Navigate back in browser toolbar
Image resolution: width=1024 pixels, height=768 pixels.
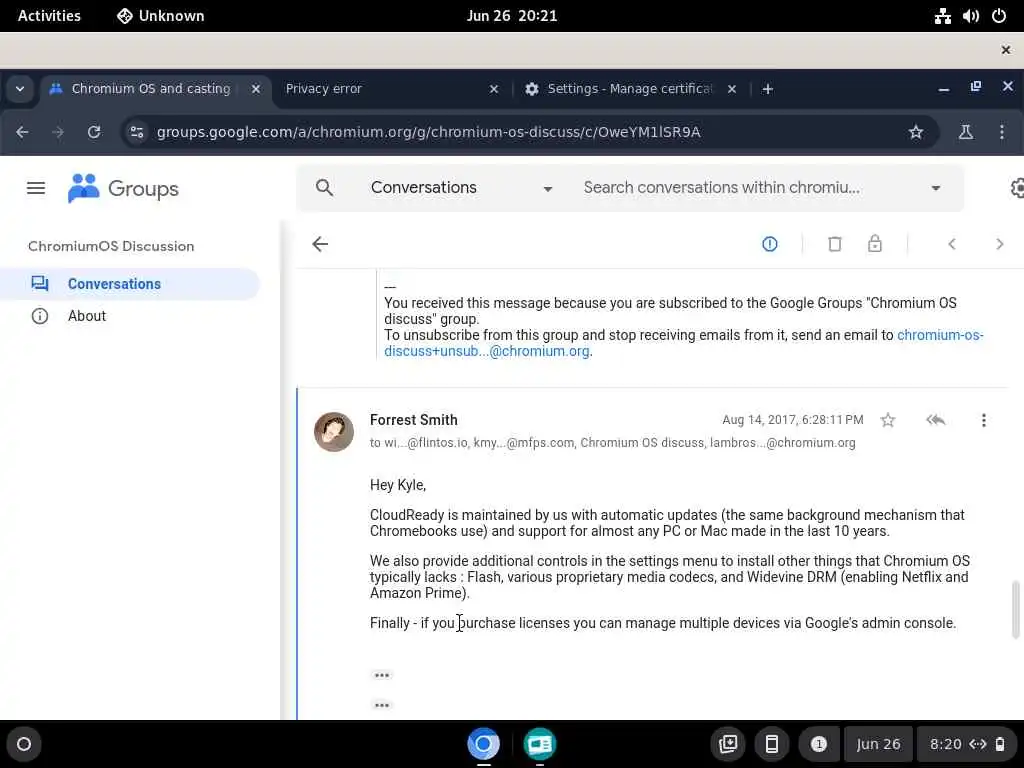(22, 132)
